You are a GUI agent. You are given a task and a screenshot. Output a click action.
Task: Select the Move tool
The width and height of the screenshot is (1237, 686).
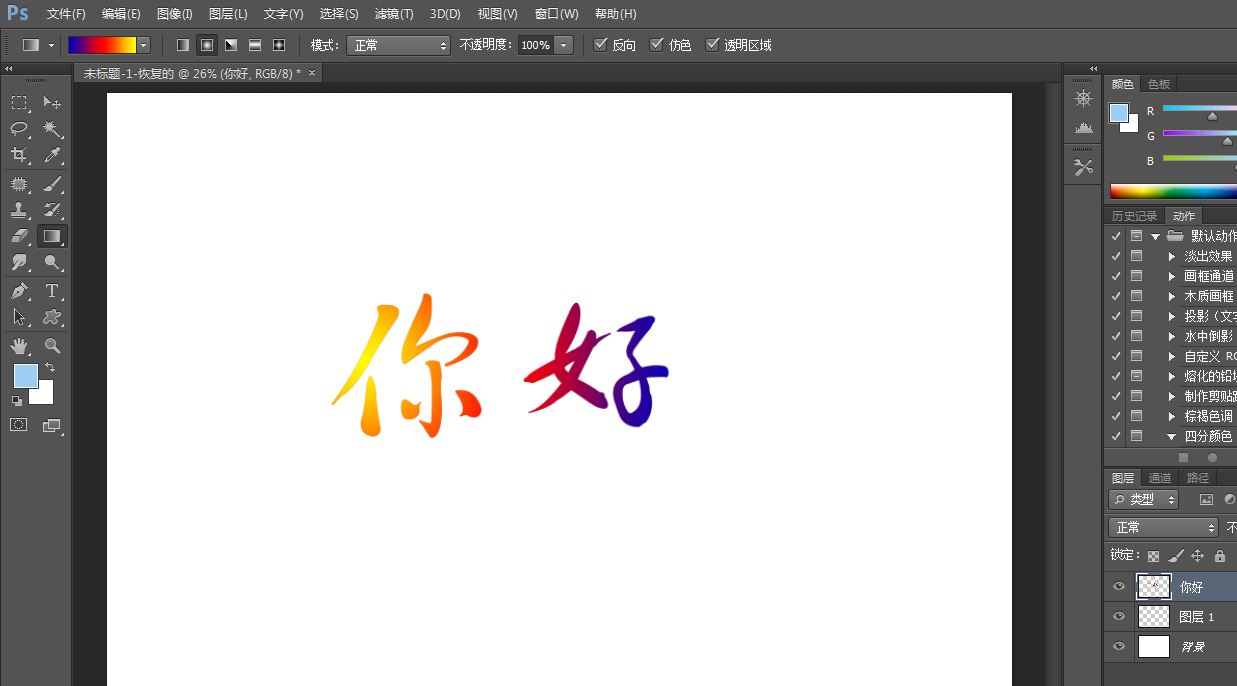52,103
